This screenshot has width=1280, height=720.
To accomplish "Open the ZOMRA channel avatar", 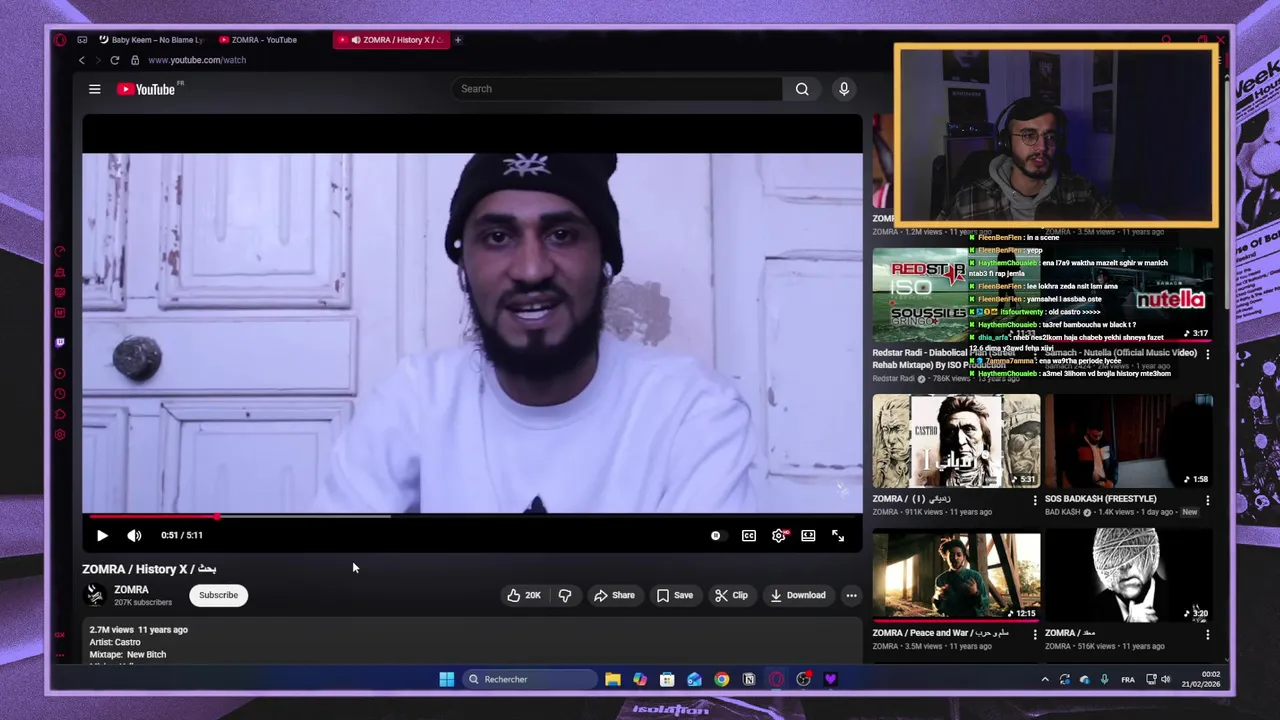I will 95,595.
